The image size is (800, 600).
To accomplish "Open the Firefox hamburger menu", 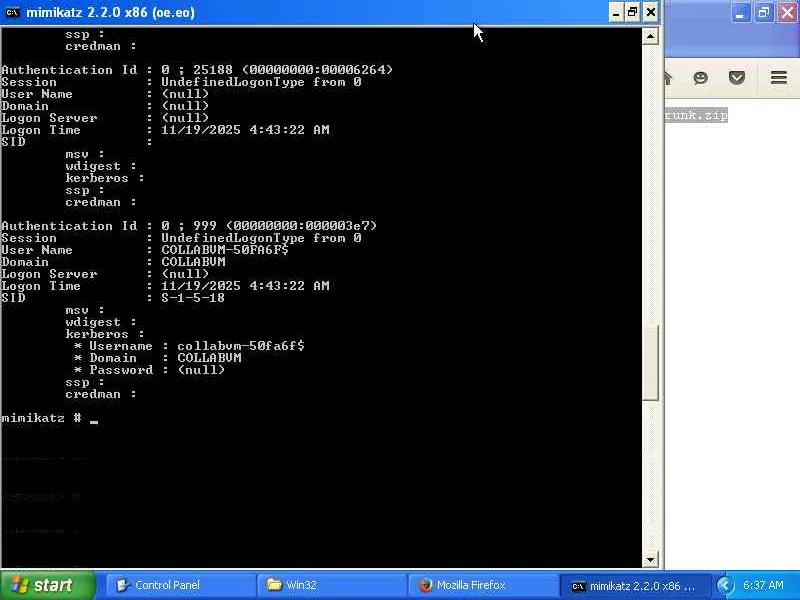I will click(x=779, y=78).
